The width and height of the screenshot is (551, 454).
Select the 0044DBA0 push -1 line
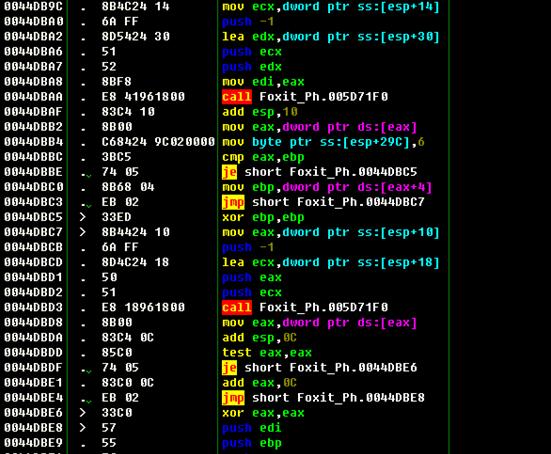[x=248, y=21]
